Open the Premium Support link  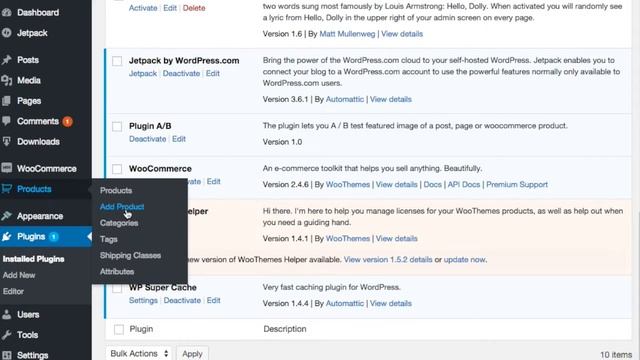click(517, 184)
